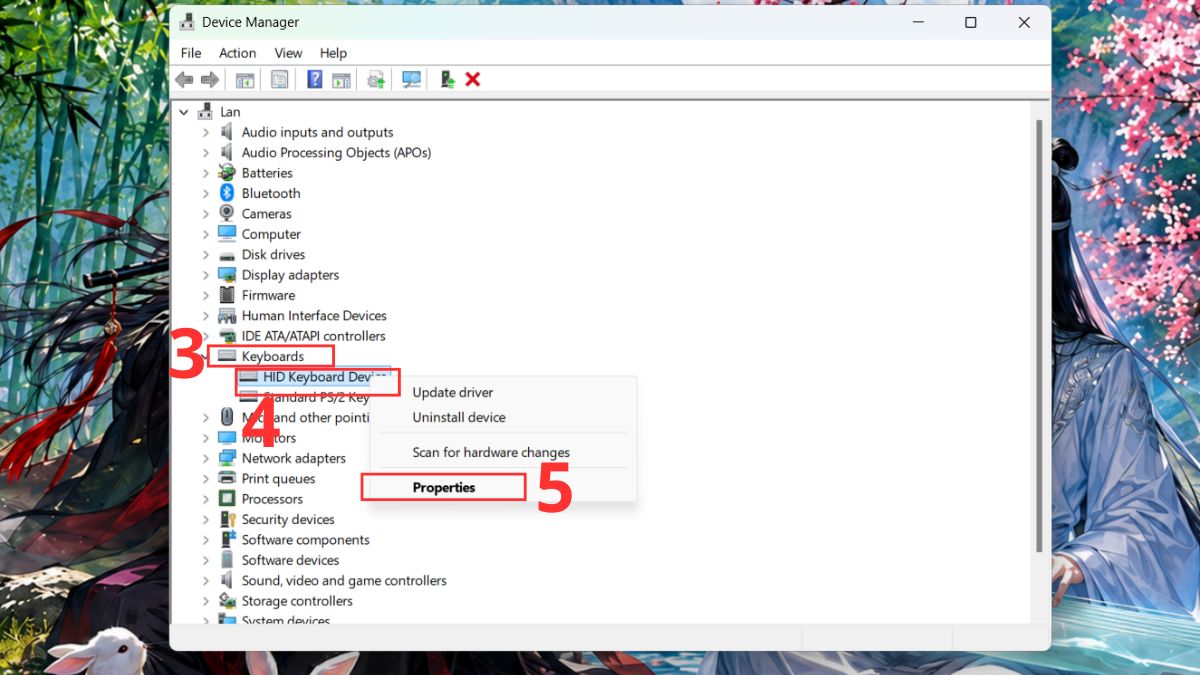The image size is (1200, 675).
Task: Open the Action menu
Action: tap(237, 53)
